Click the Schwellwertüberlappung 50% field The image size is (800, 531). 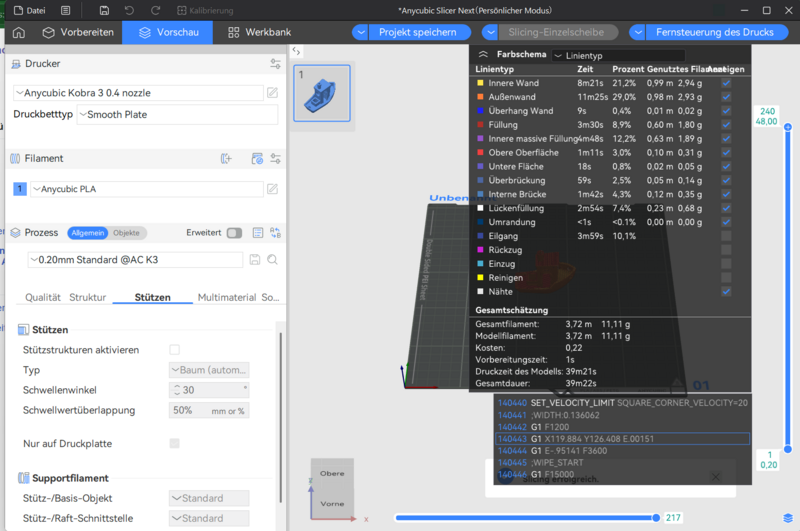pyautogui.click(x=209, y=411)
